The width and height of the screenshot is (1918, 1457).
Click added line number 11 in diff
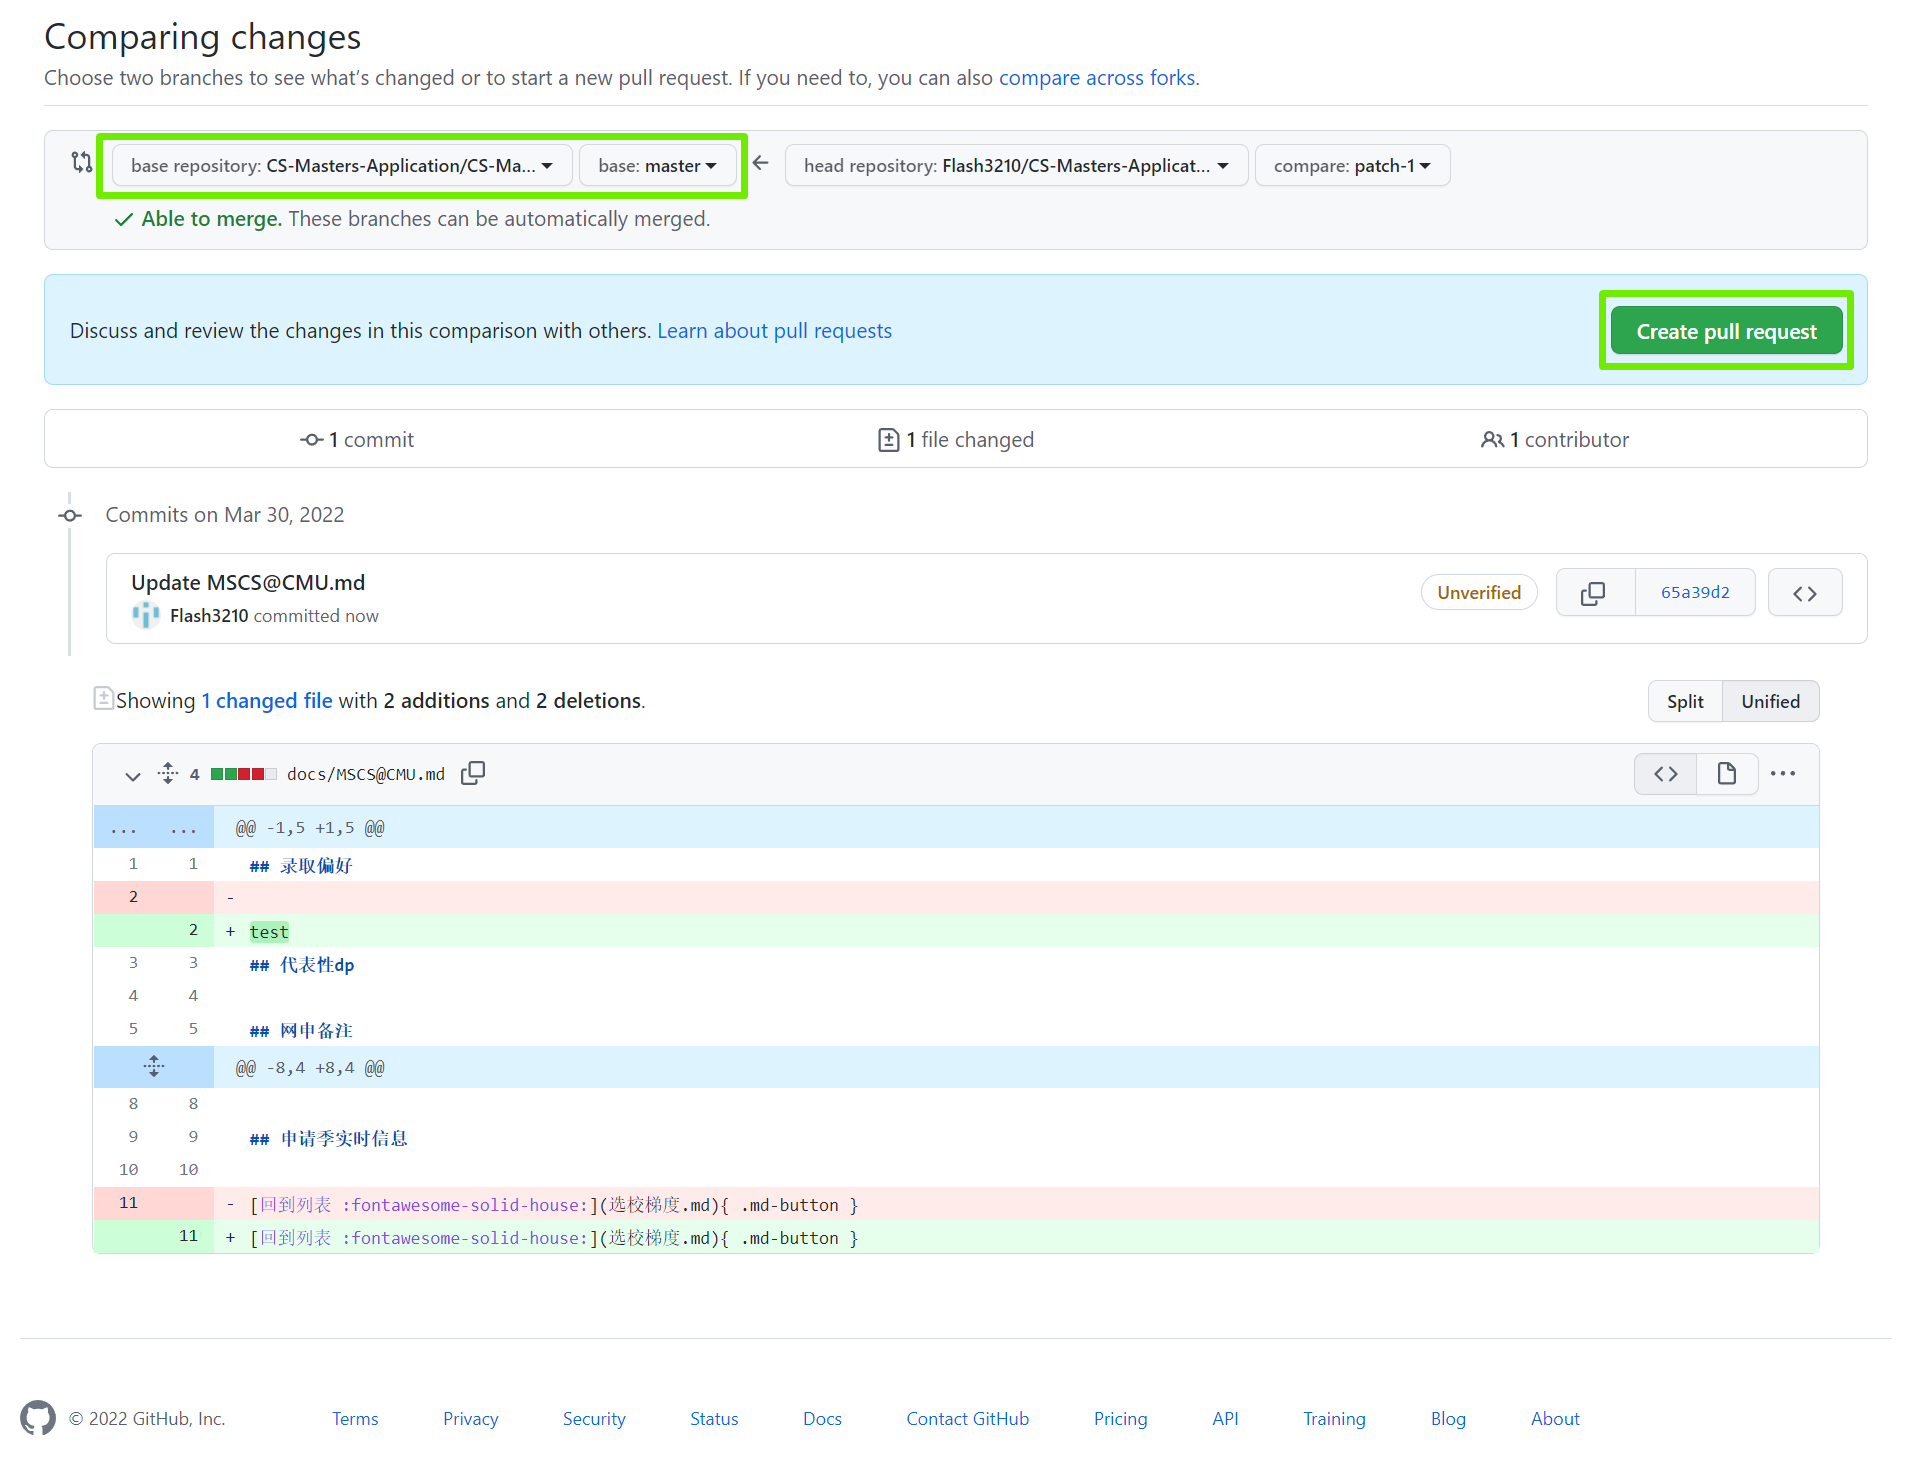(188, 1236)
